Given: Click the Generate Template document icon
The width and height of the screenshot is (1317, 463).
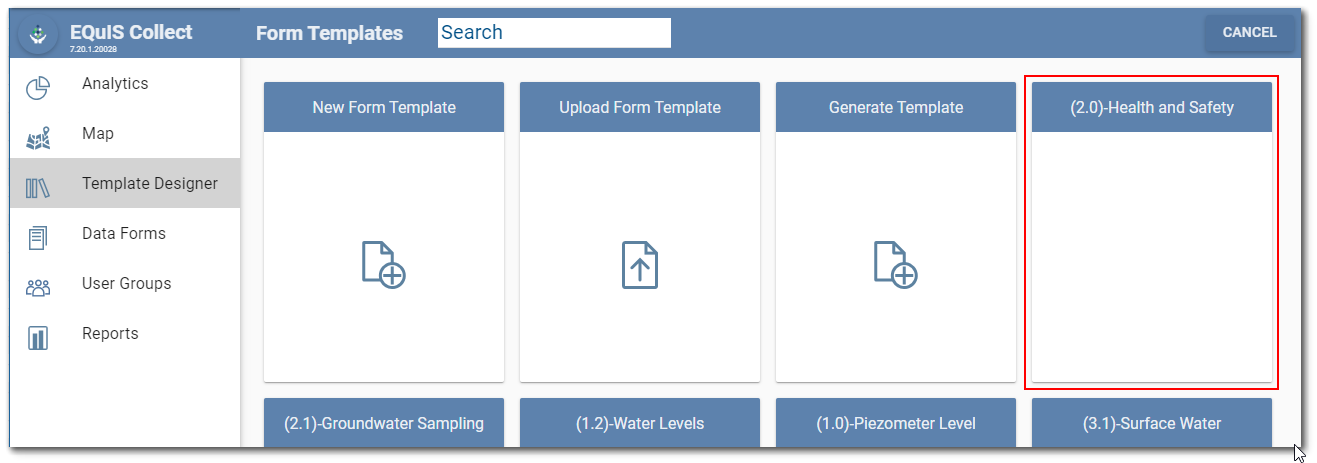Looking at the screenshot, I should (895, 265).
